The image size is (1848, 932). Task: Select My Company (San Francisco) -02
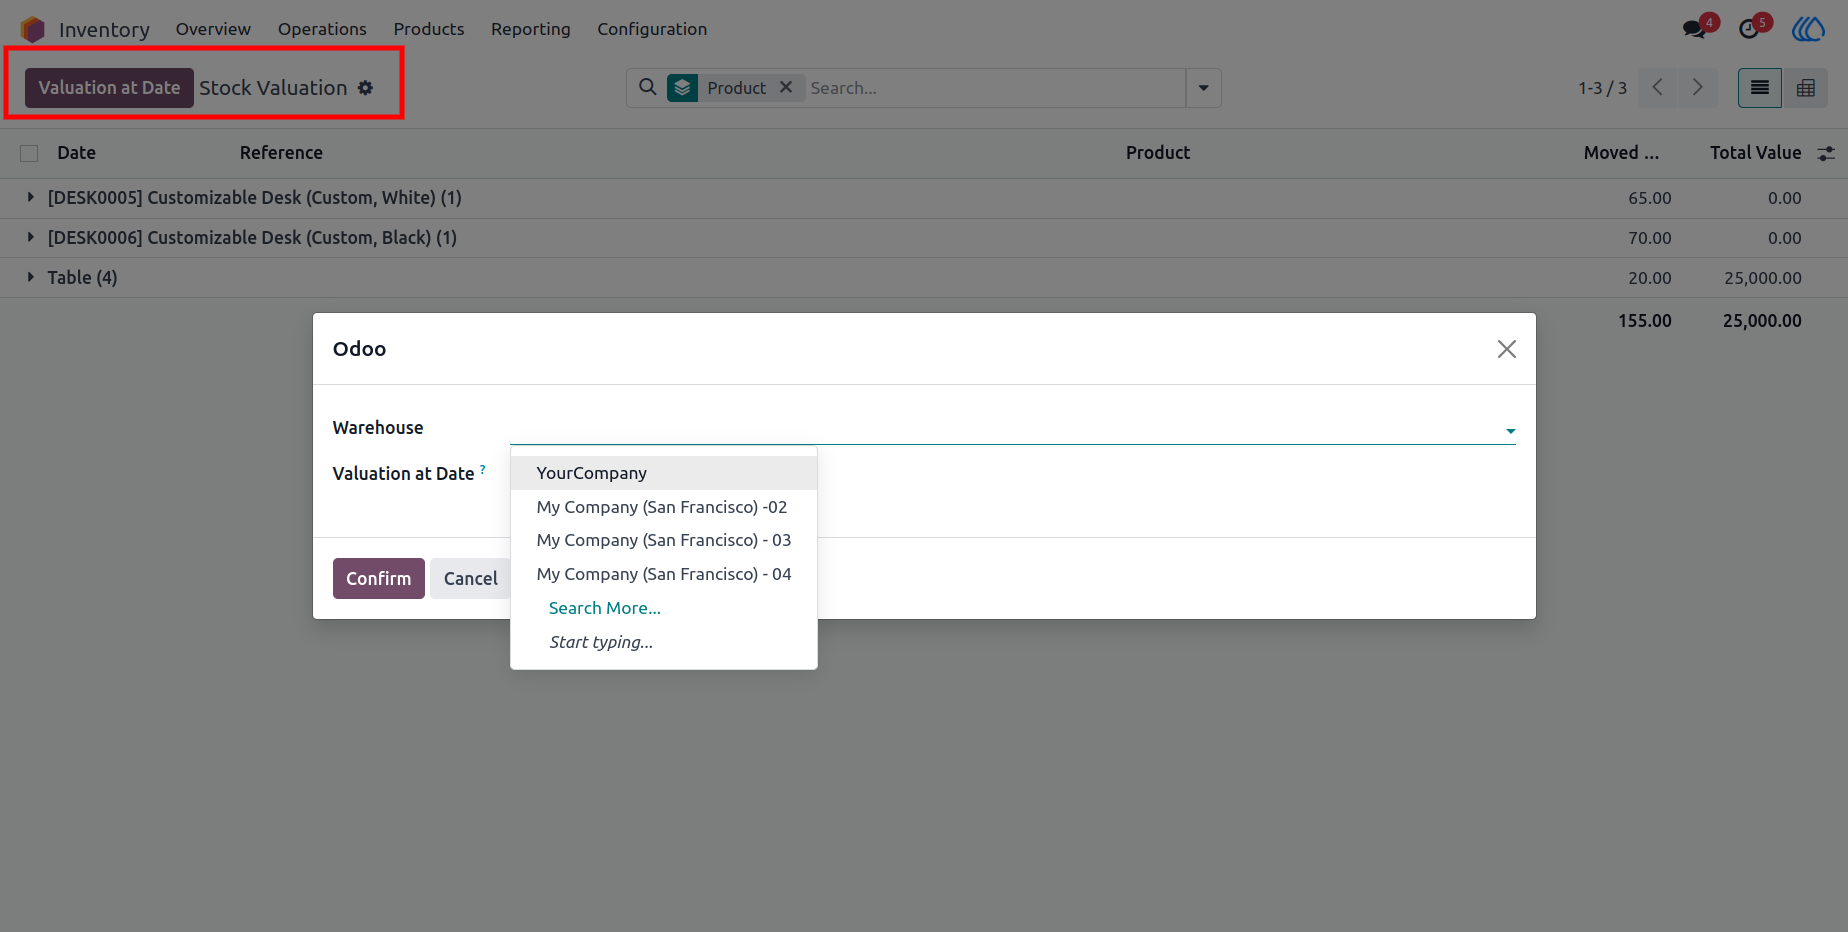click(664, 507)
